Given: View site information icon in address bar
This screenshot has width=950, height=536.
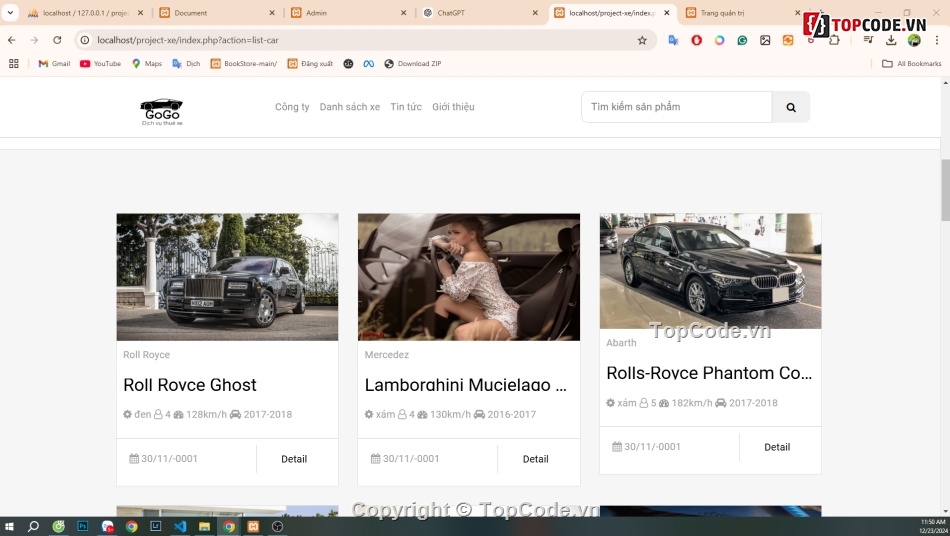Looking at the screenshot, I should tap(85, 40).
